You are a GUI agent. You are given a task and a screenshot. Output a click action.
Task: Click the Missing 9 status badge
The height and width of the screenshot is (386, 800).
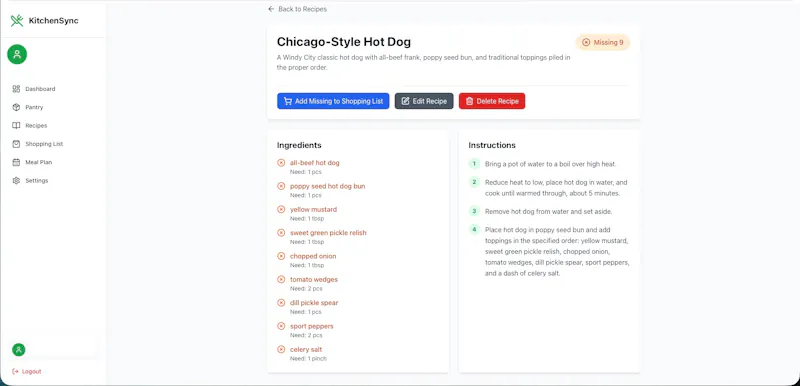[x=603, y=42]
